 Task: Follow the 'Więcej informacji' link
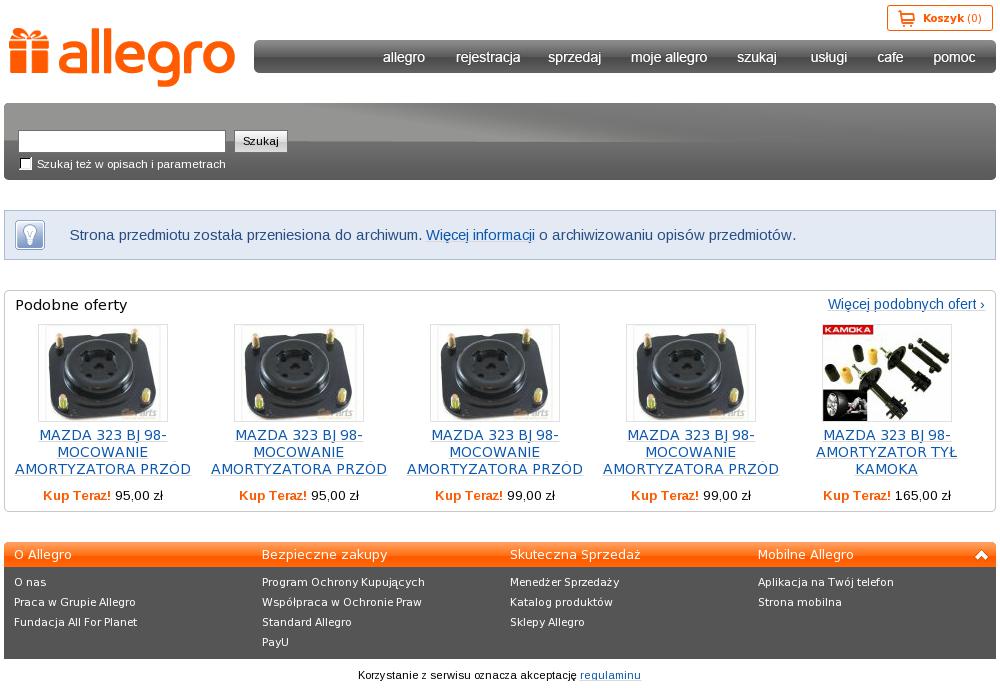(x=480, y=235)
